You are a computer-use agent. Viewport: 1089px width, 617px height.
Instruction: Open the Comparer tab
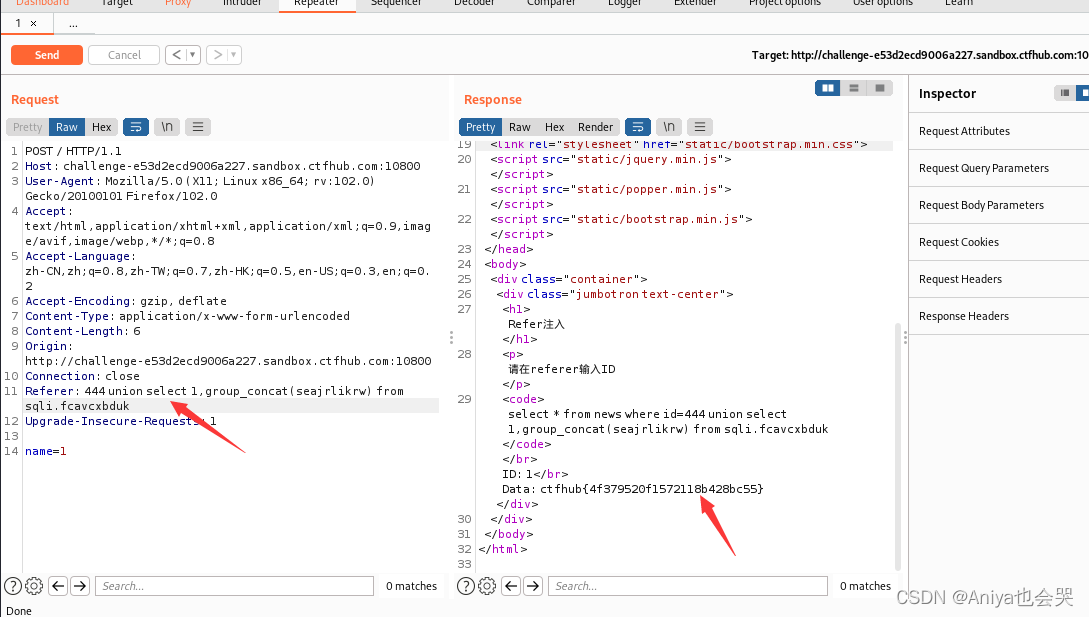pyautogui.click(x=551, y=3)
